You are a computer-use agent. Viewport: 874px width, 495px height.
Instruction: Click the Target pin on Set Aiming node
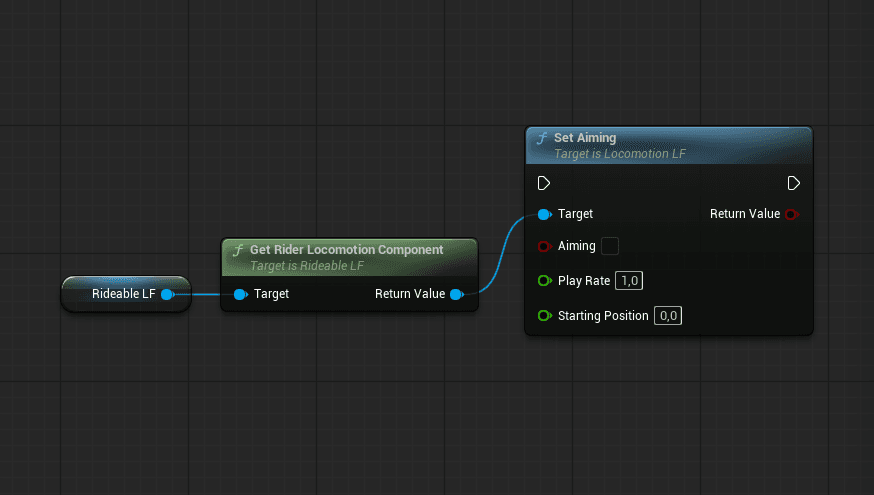tap(544, 214)
